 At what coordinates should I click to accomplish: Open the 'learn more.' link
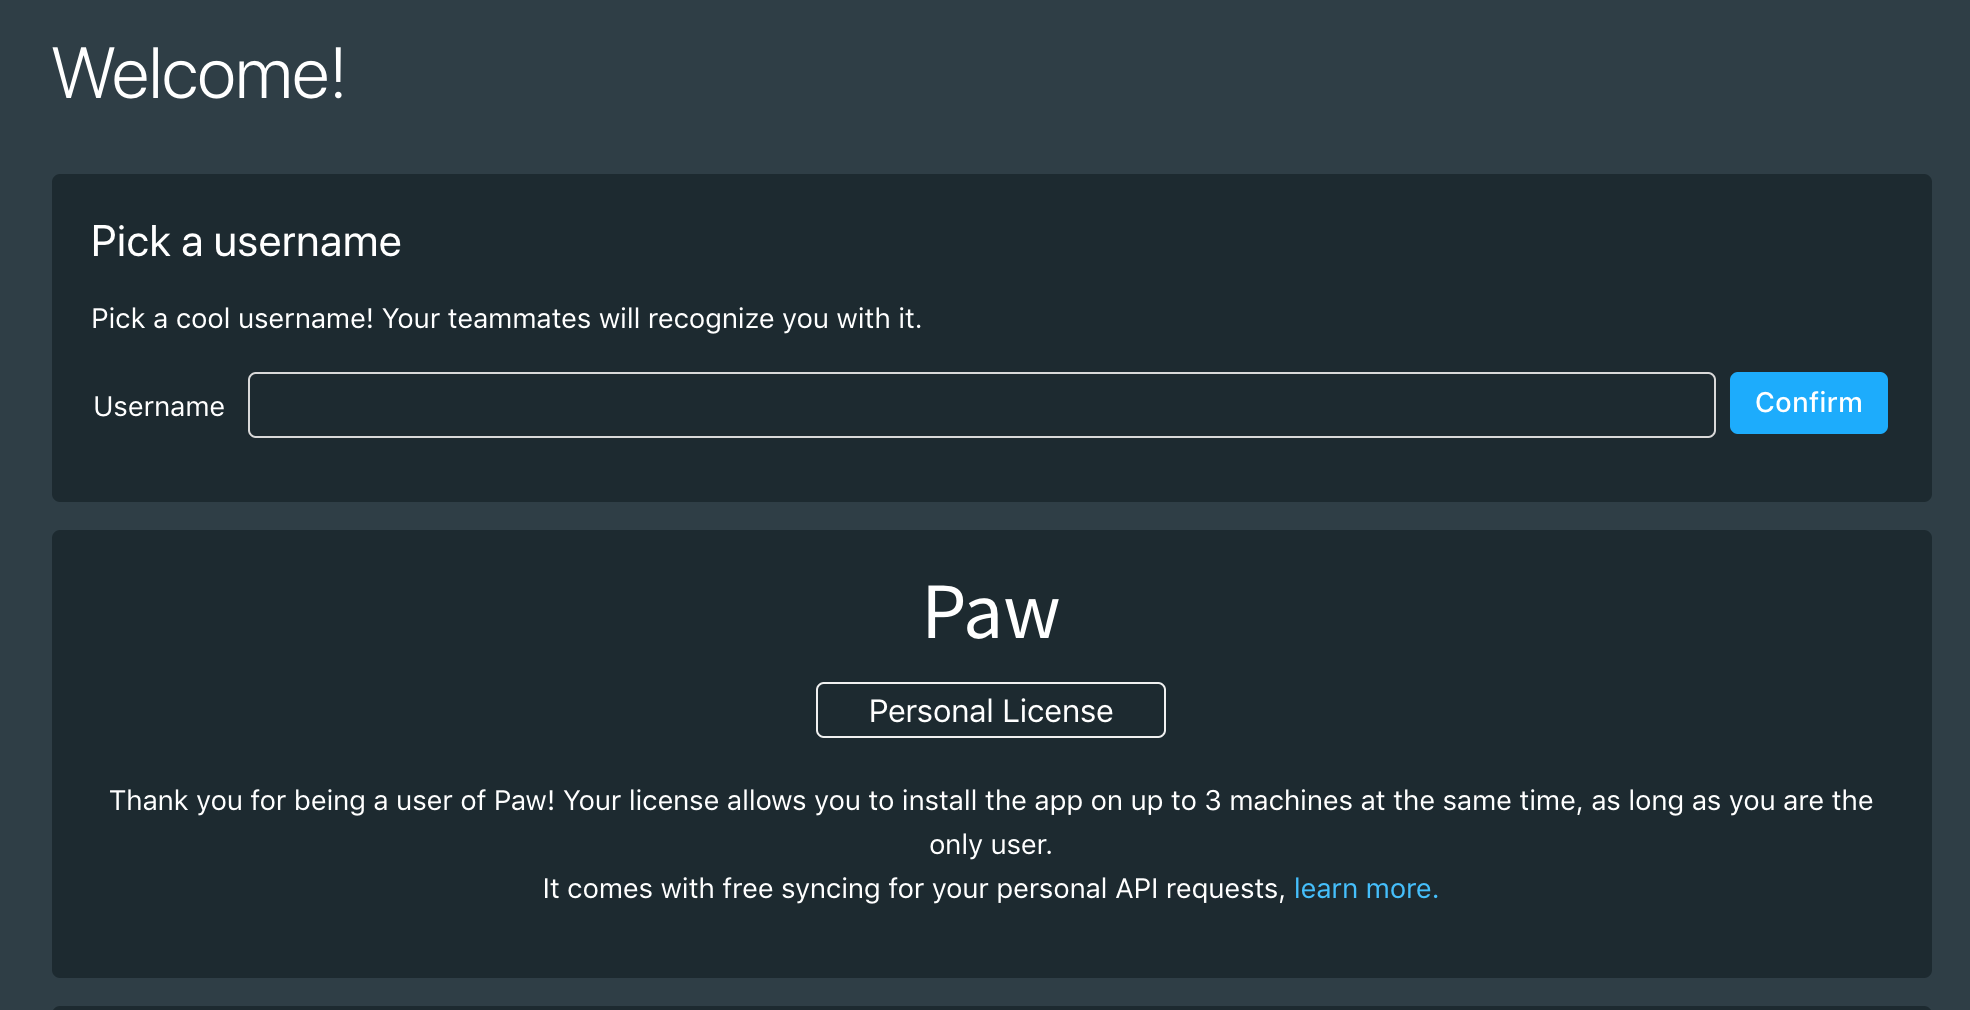click(1365, 889)
